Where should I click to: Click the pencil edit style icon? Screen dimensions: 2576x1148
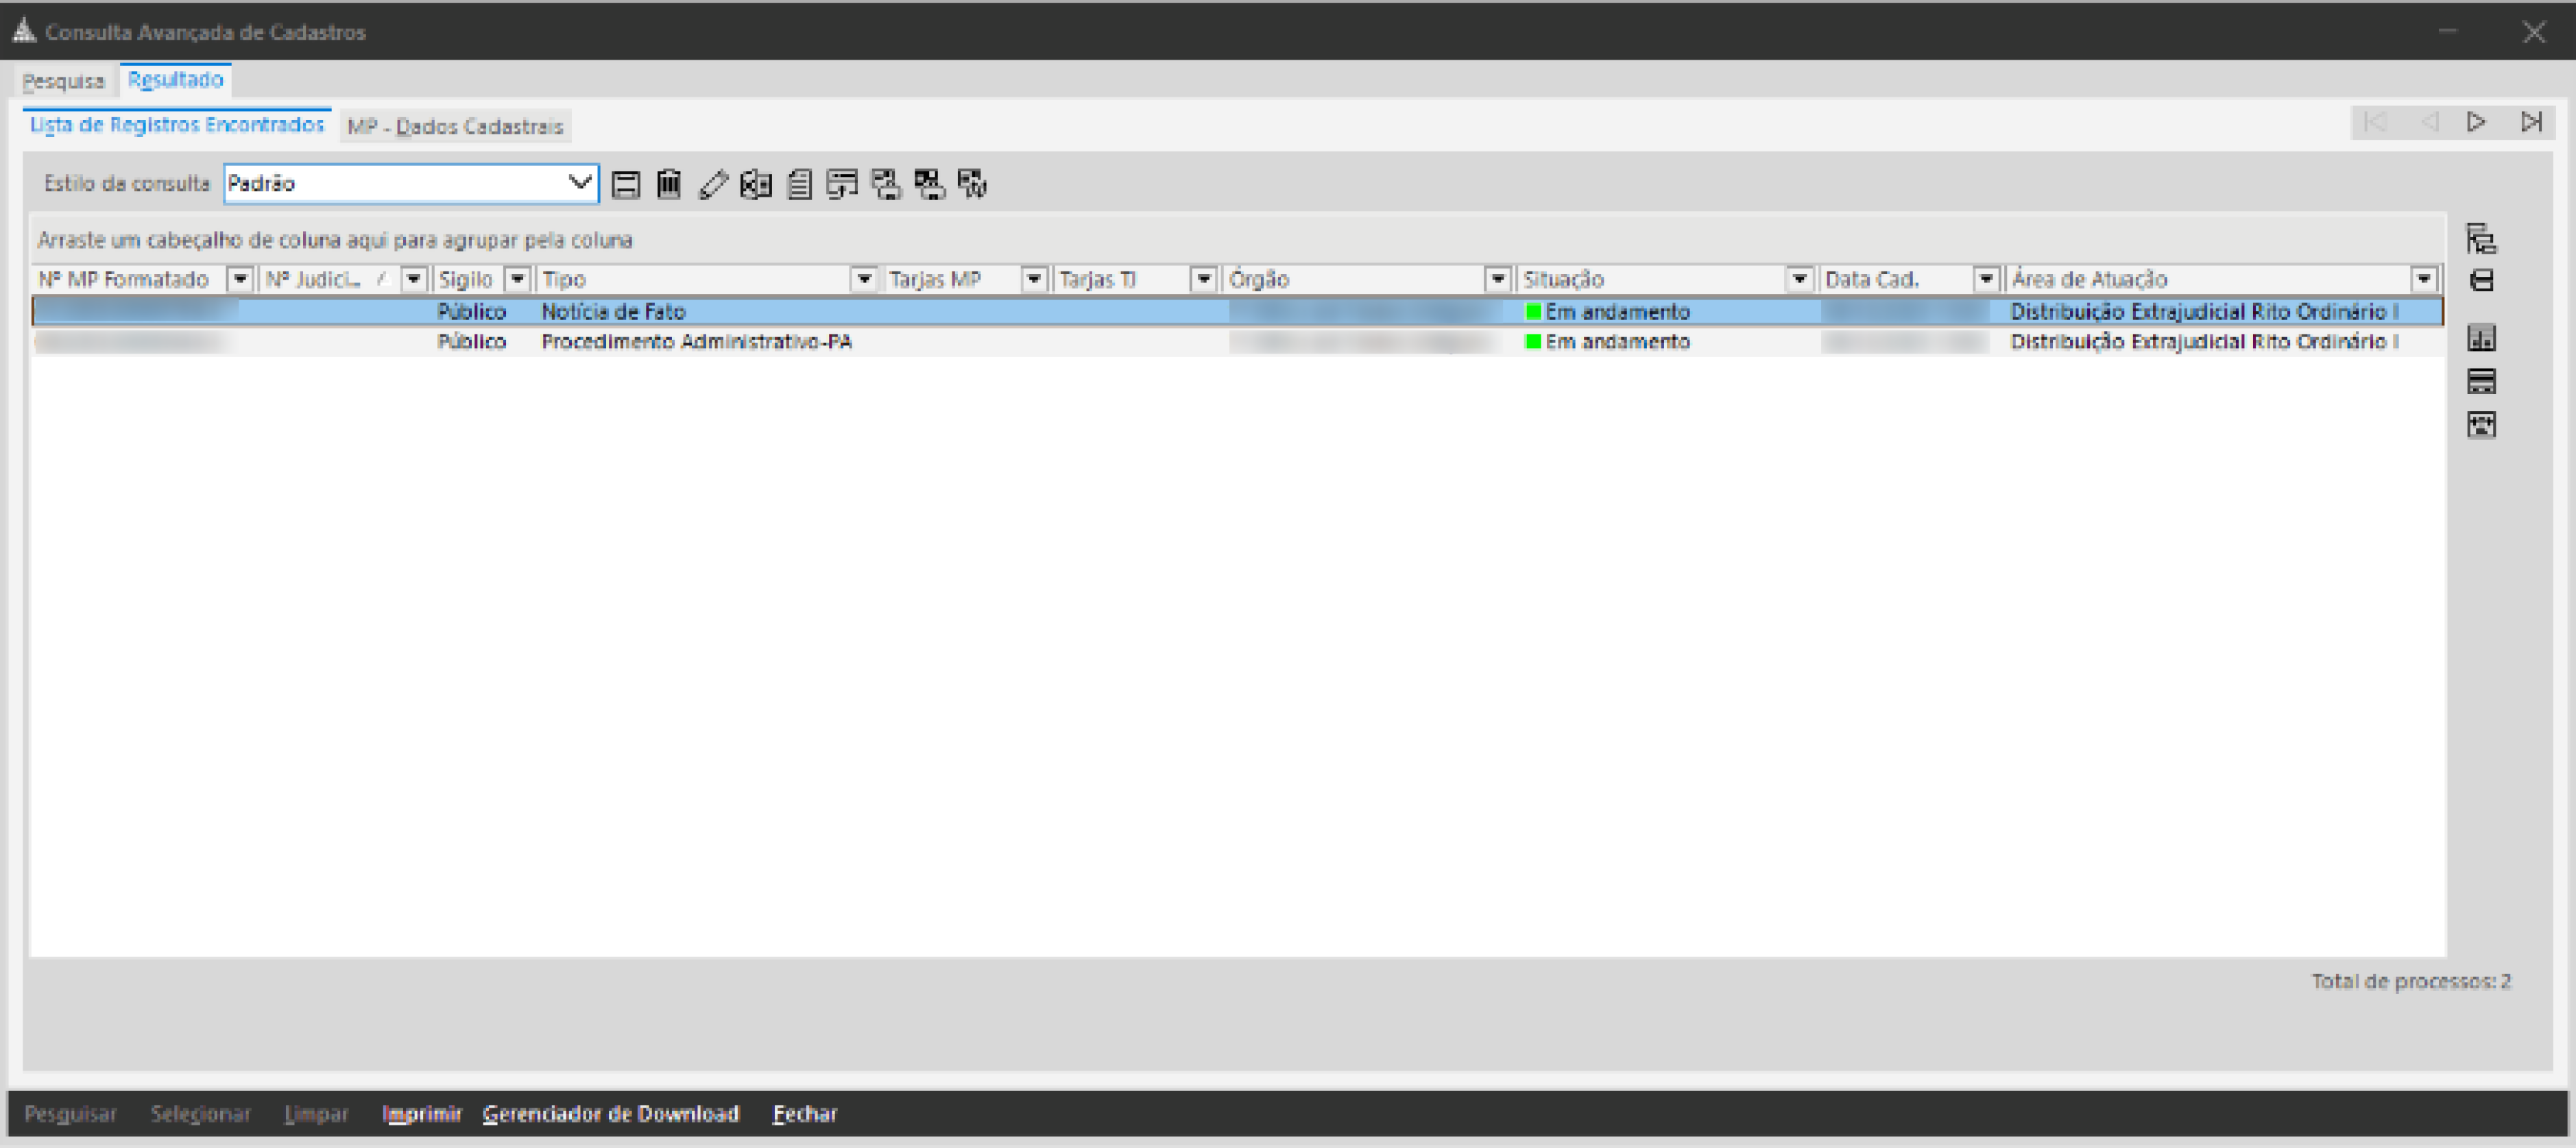[712, 184]
